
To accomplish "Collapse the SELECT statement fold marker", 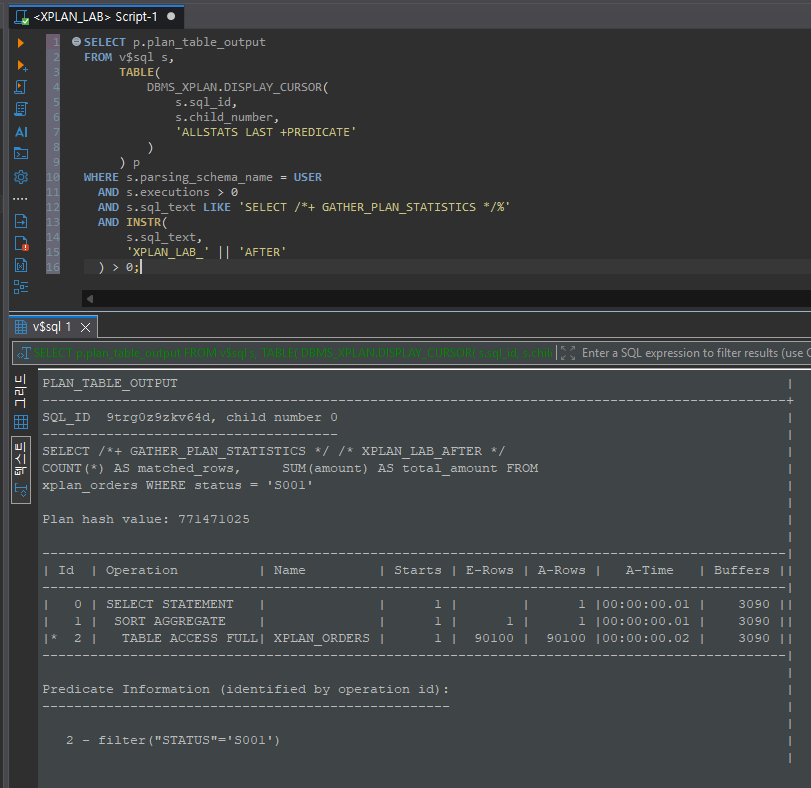I will coord(77,41).
